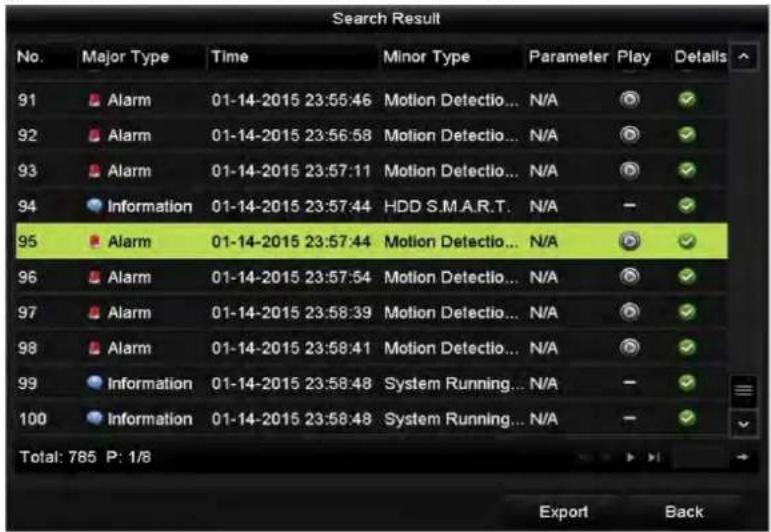Viewport: 771px width, 532px height.
Task: Select the row timed 01-14-2015 23:57:54
Action: pyautogui.click(x=372, y=277)
